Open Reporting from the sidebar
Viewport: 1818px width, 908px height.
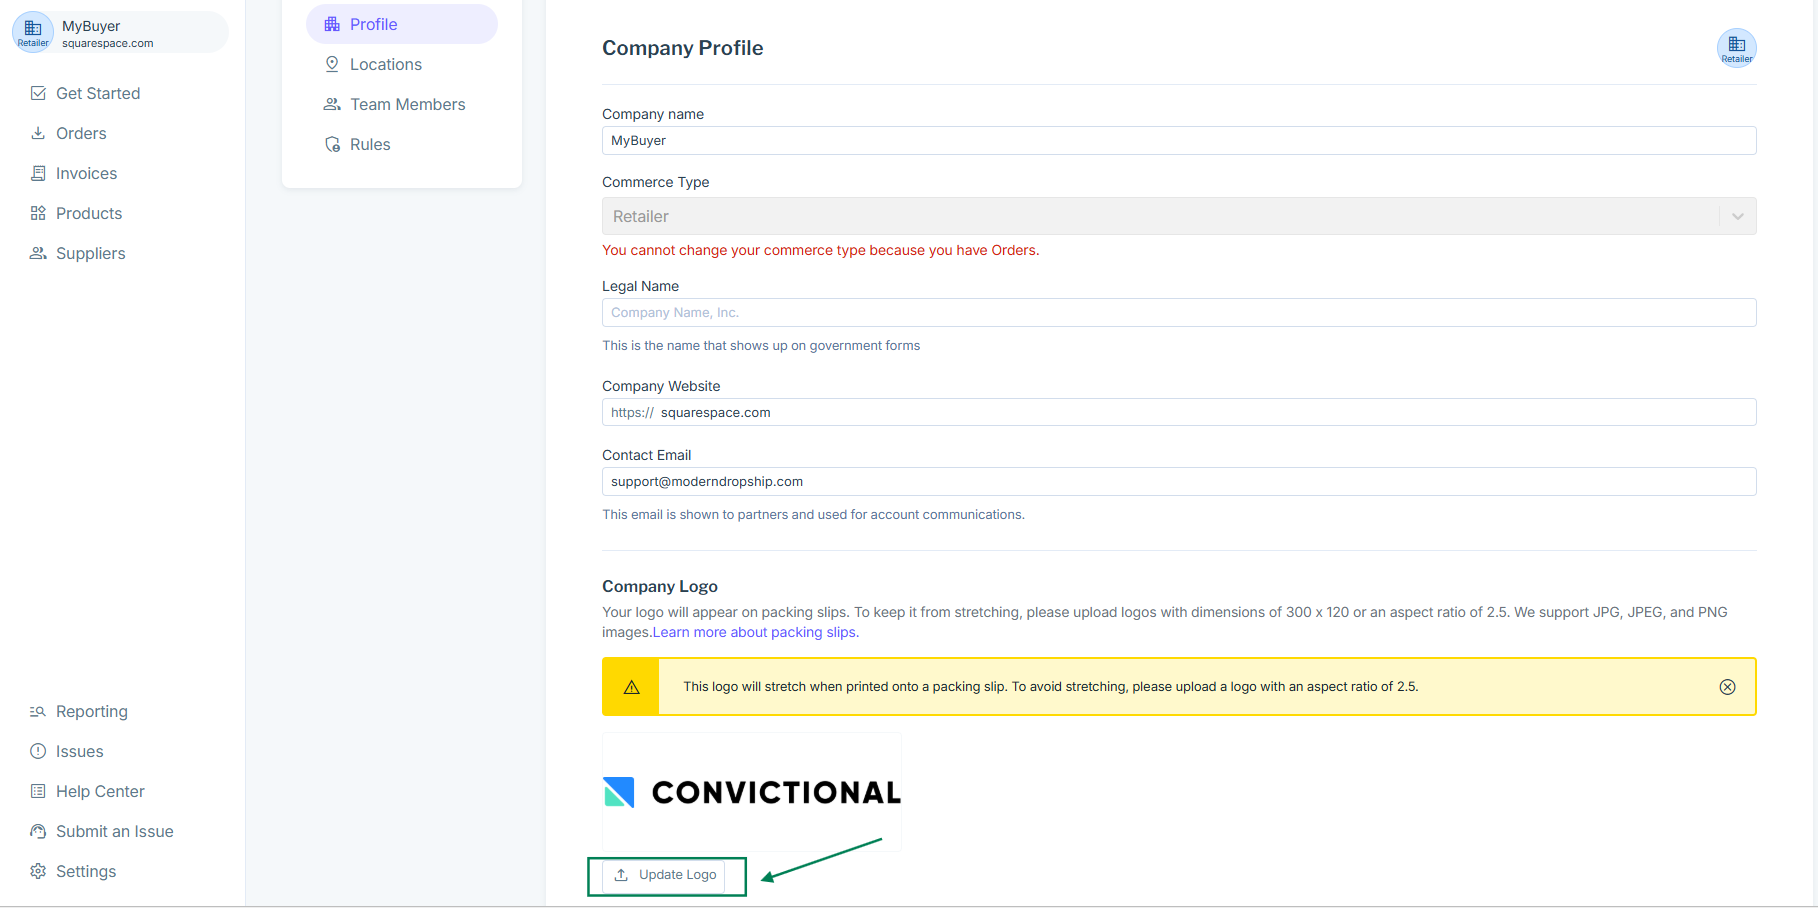point(91,711)
